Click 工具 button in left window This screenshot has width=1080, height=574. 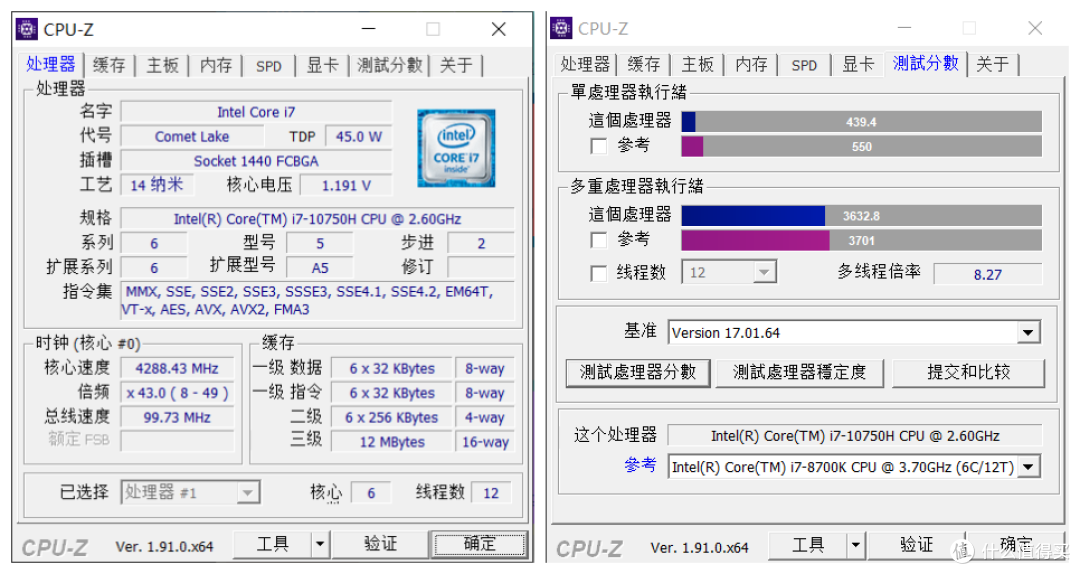273,544
